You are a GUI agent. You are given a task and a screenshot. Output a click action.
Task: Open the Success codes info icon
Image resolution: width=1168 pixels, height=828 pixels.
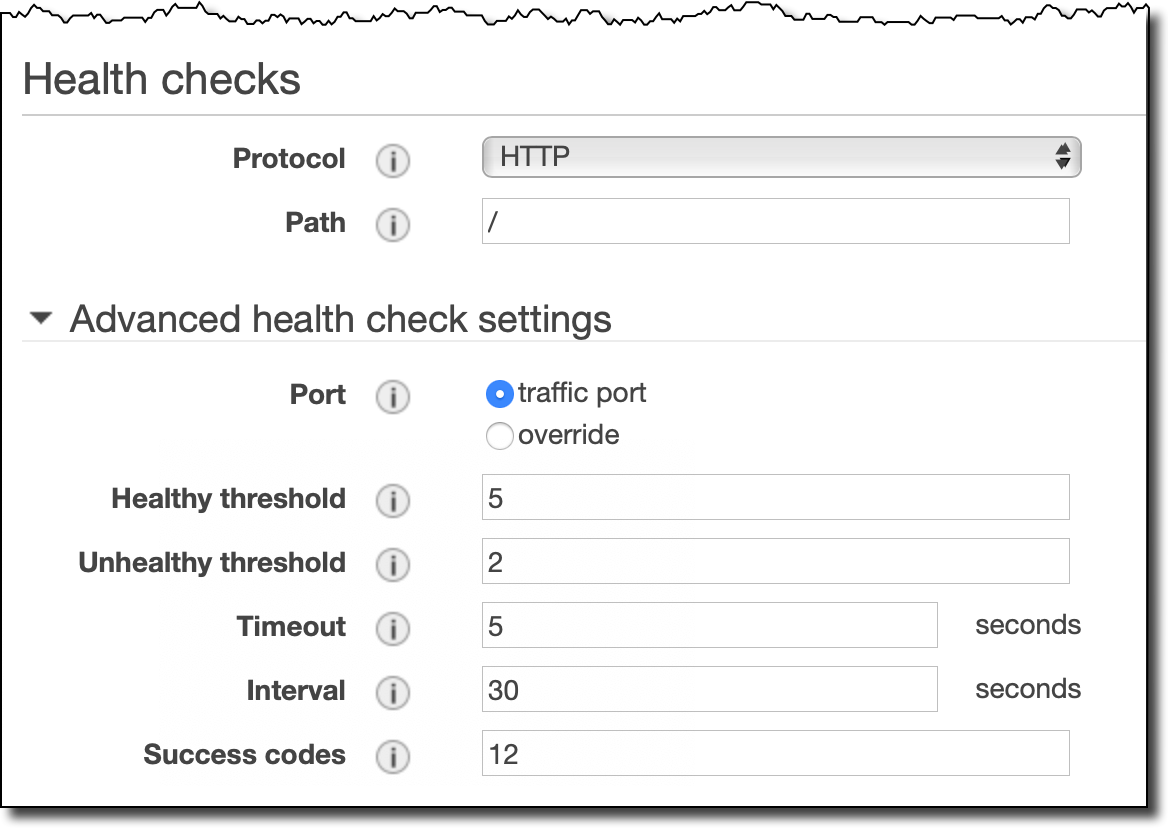pyautogui.click(x=393, y=757)
